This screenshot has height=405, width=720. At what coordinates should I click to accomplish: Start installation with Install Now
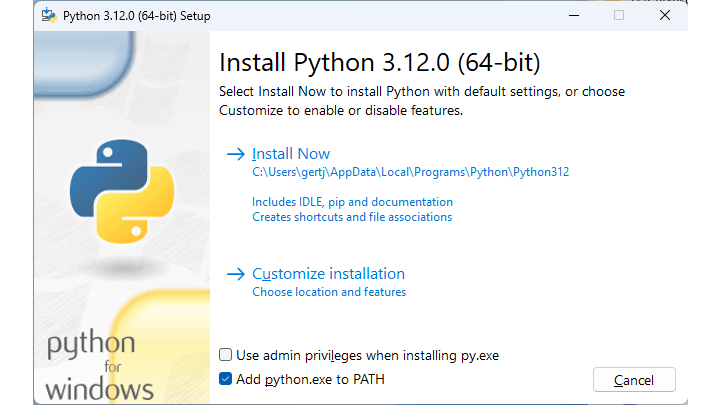(x=291, y=154)
